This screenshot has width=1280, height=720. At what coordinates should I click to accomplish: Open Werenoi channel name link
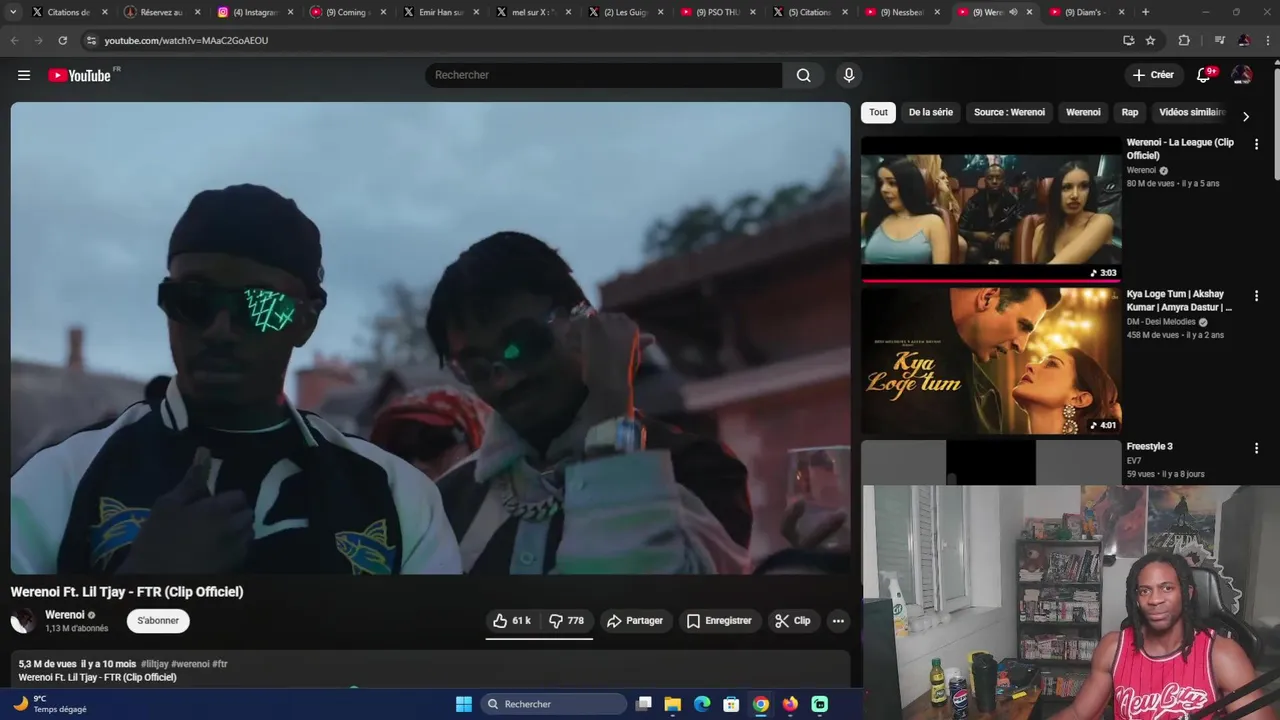(65, 615)
